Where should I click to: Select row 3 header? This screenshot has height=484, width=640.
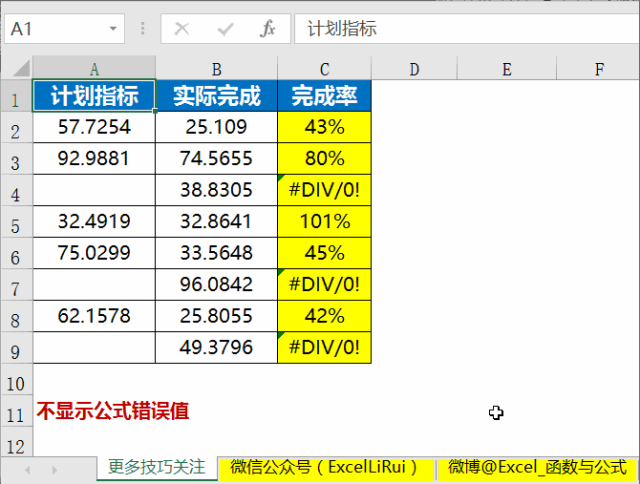click(16, 159)
